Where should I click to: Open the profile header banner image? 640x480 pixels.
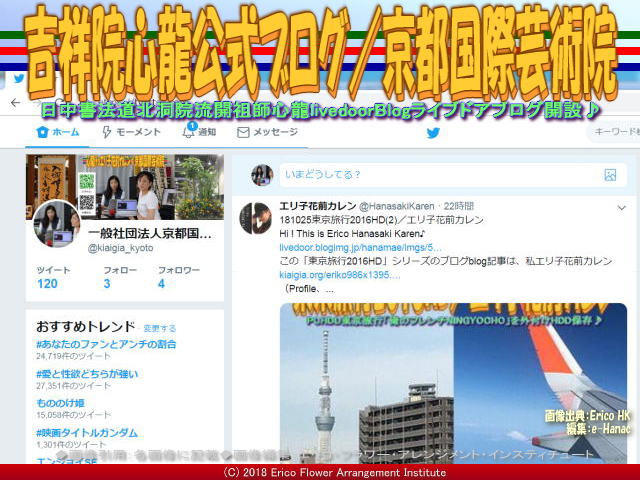125,187
